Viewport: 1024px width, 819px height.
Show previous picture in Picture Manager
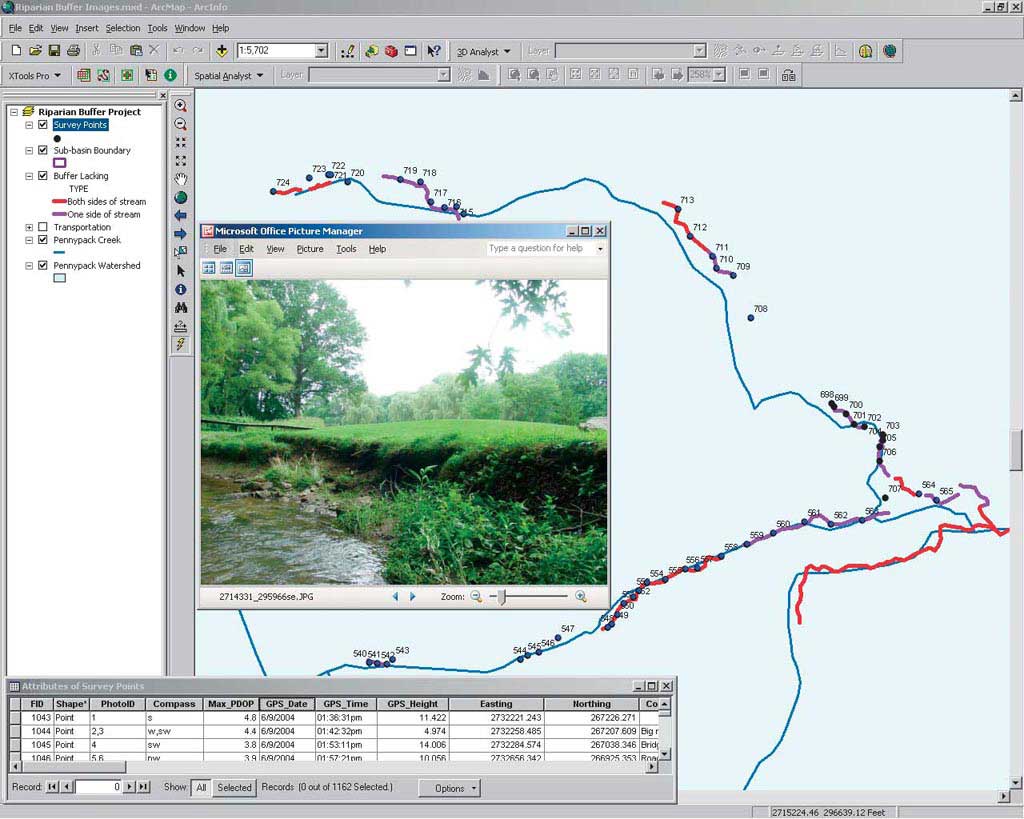395,596
